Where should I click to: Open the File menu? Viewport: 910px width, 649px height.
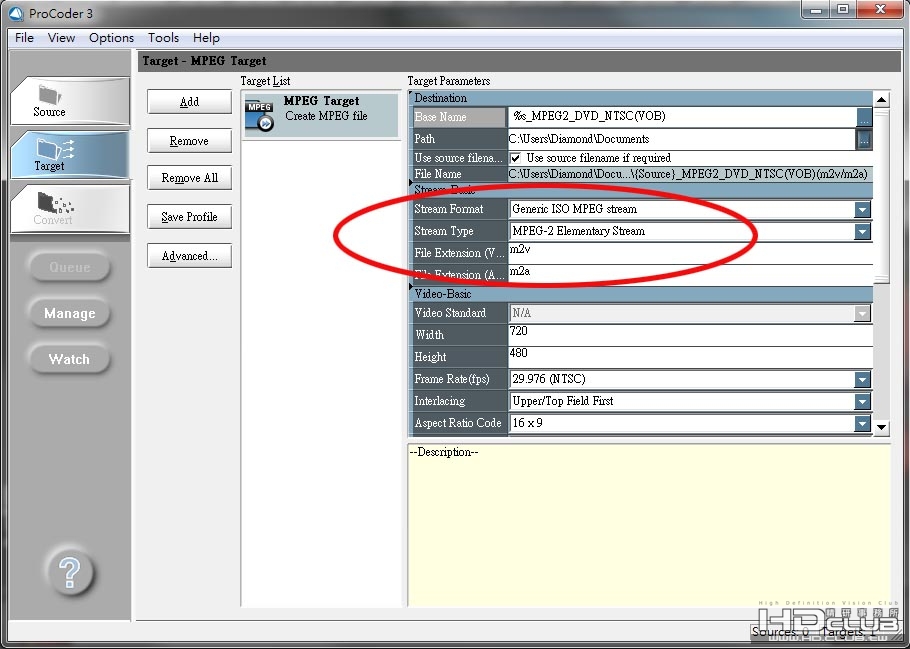coord(24,38)
